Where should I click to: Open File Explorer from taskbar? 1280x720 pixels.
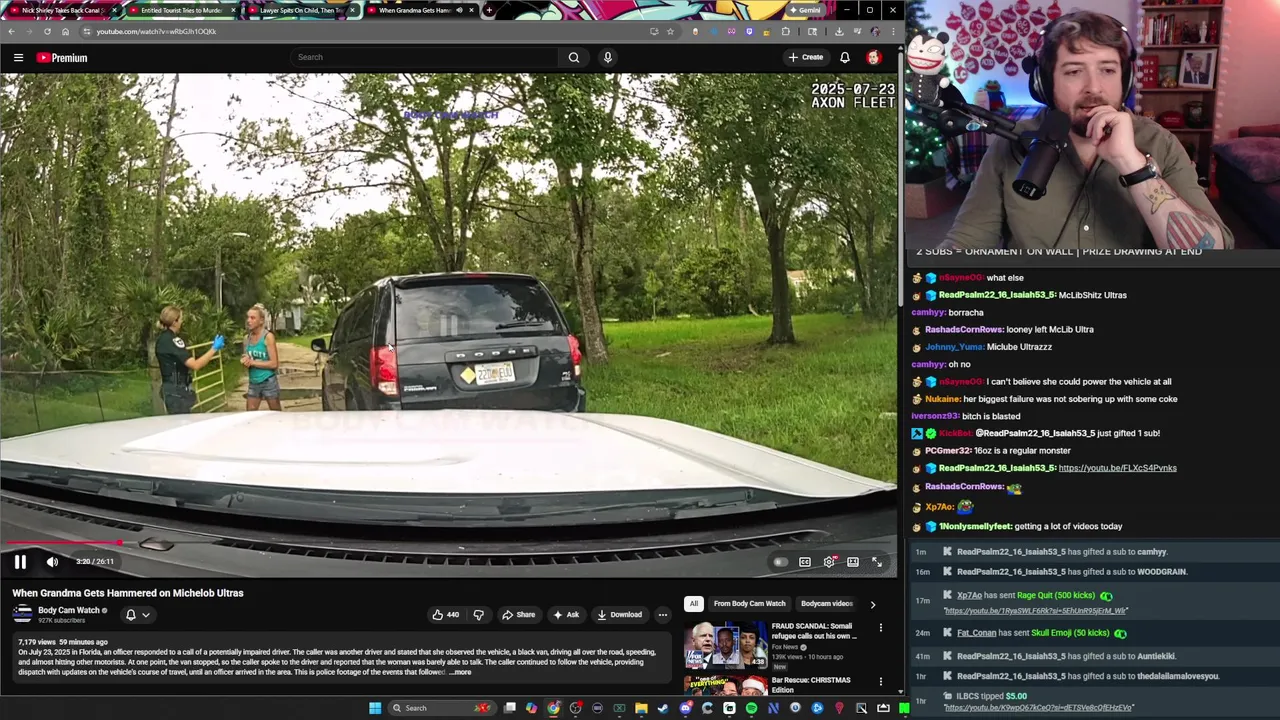(x=641, y=708)
